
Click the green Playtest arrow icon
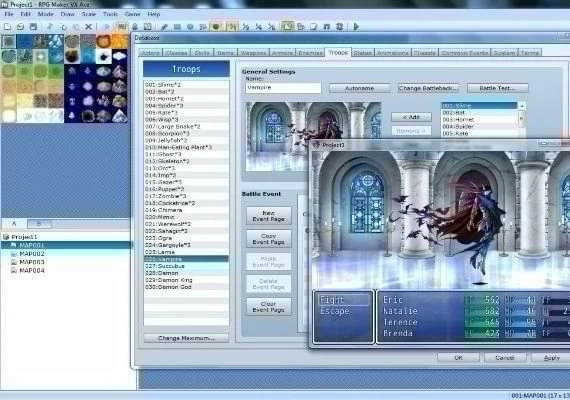pyautogui.click(x=356, y=27)
